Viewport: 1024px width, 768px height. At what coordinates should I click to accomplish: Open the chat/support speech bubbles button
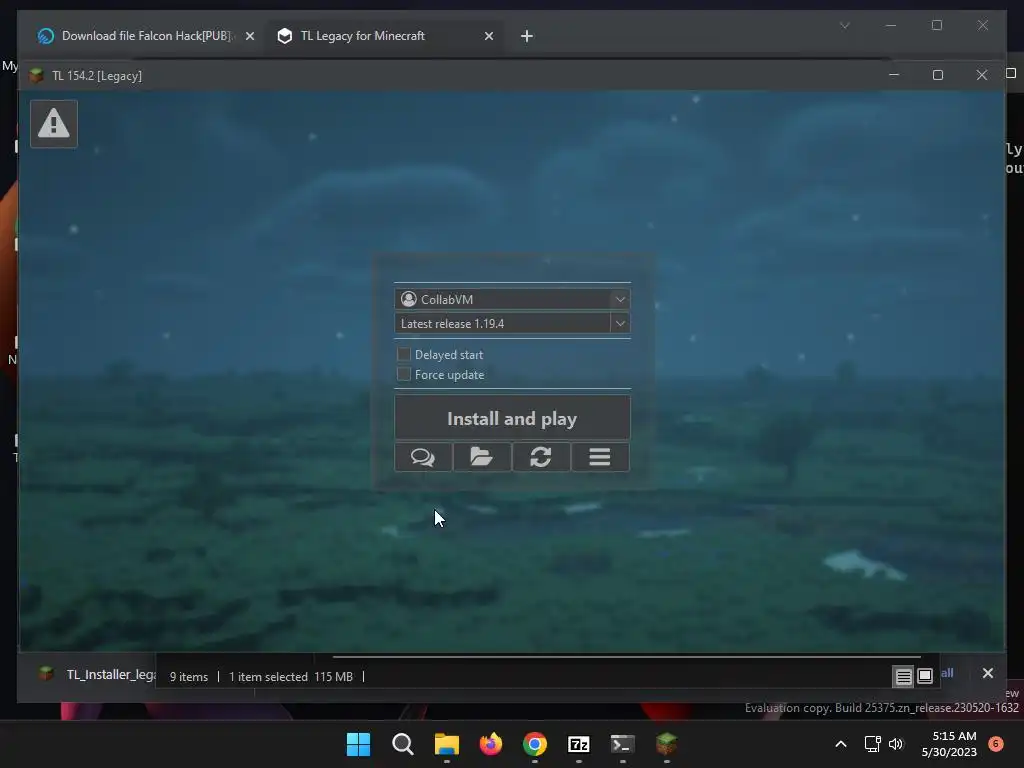tap(423, 456)
